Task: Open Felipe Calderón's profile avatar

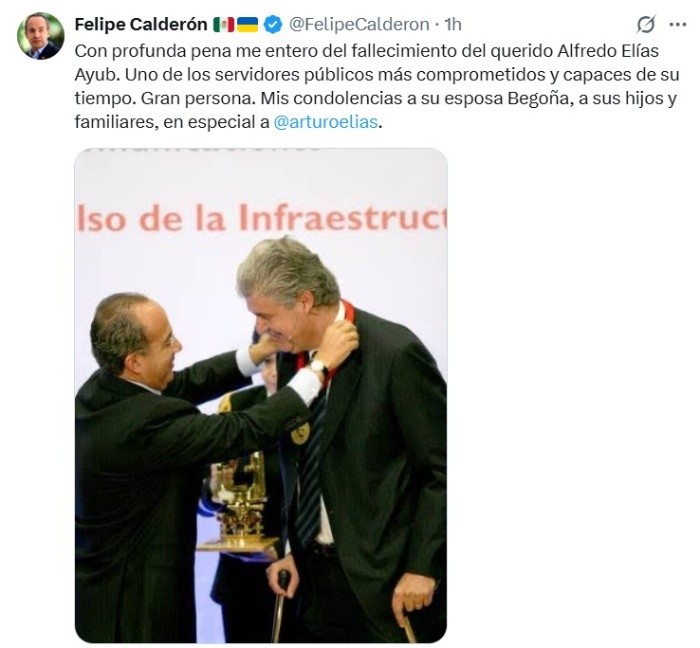Action: (41, 36)
